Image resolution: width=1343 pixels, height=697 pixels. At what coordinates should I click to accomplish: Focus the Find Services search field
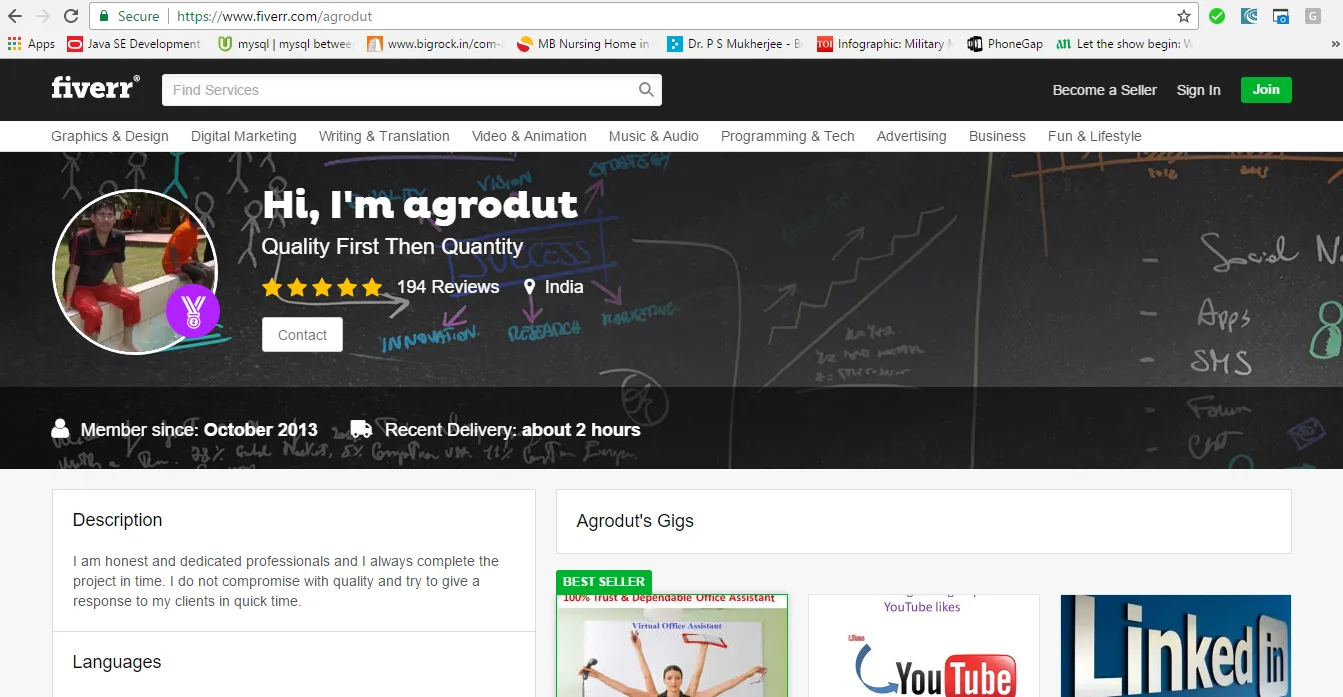pos(400,90)
